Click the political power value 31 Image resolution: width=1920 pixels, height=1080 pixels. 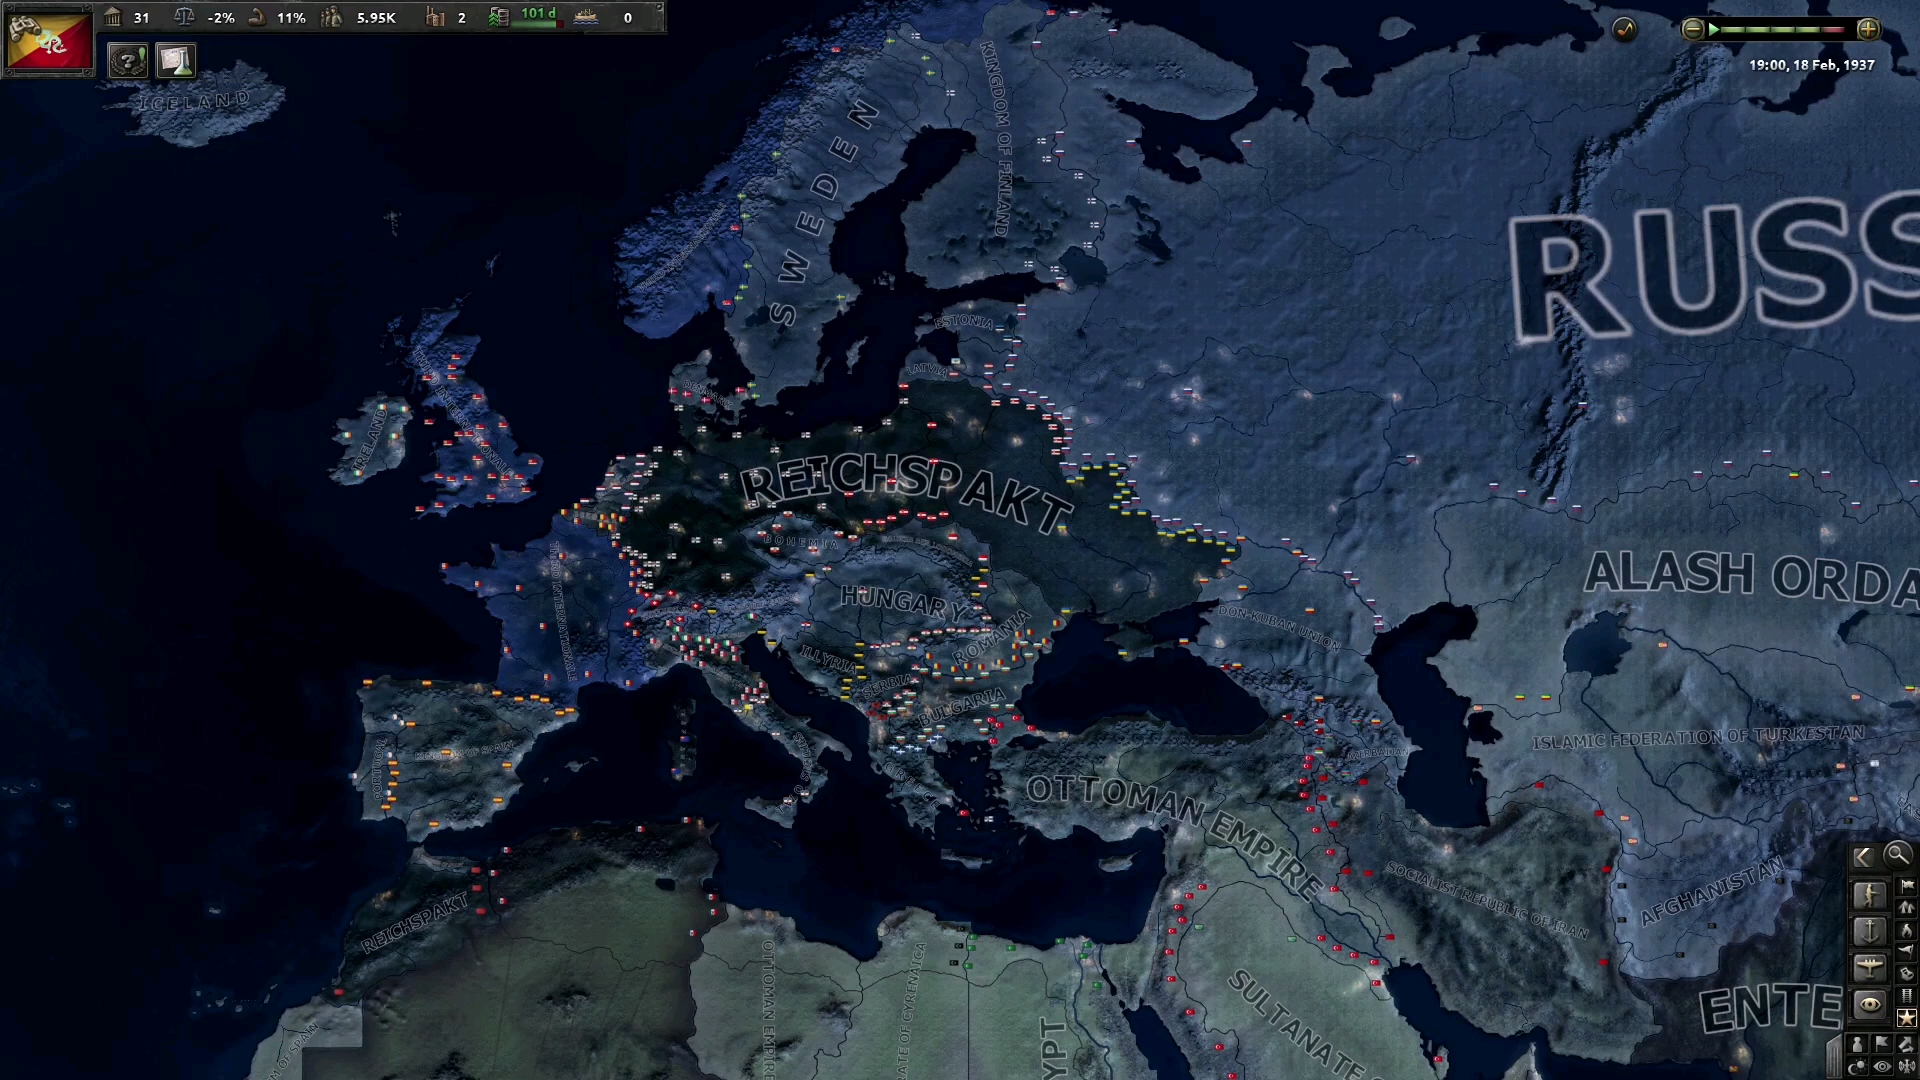pos(141,18)
